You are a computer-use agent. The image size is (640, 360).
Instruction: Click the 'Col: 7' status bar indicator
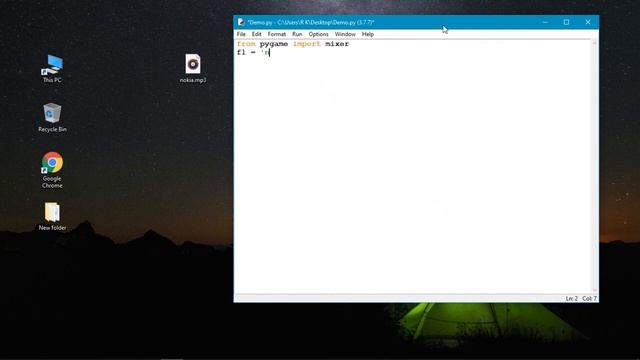coord(589,298)
